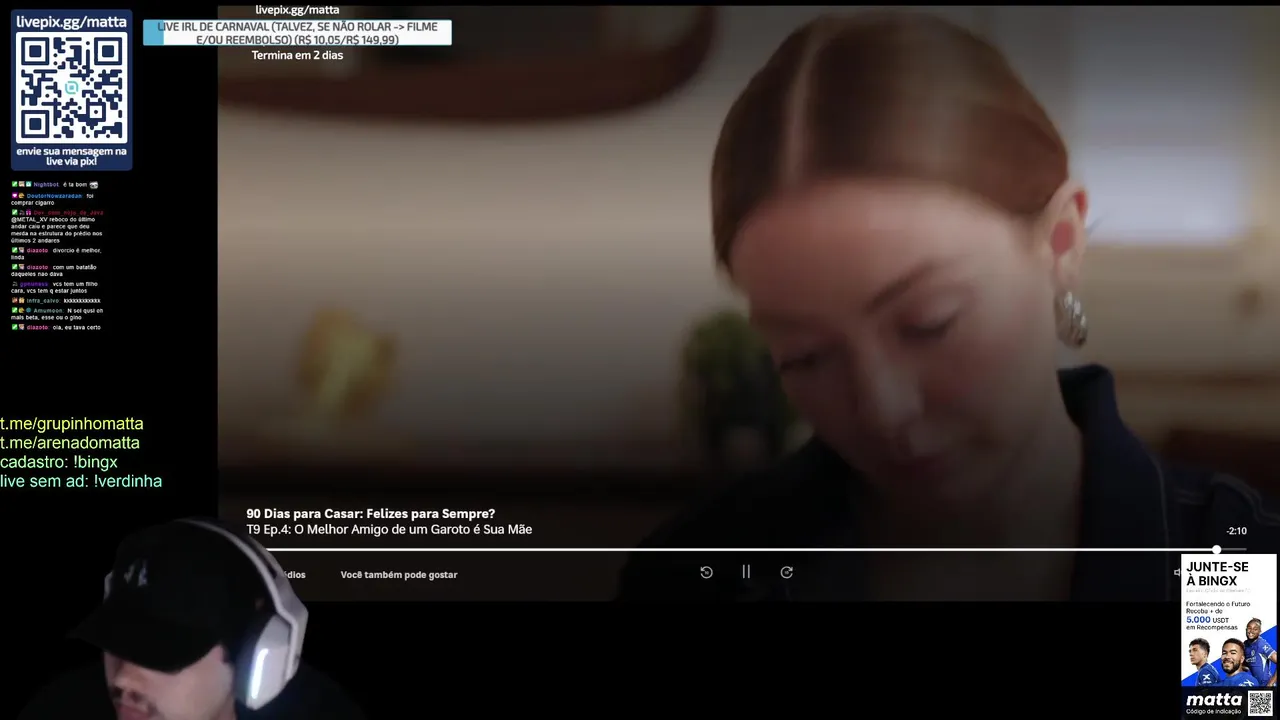This screenshot has height=720, width=1280.
Task: Click the green check badge next to Nightbot
Action: 15,185
